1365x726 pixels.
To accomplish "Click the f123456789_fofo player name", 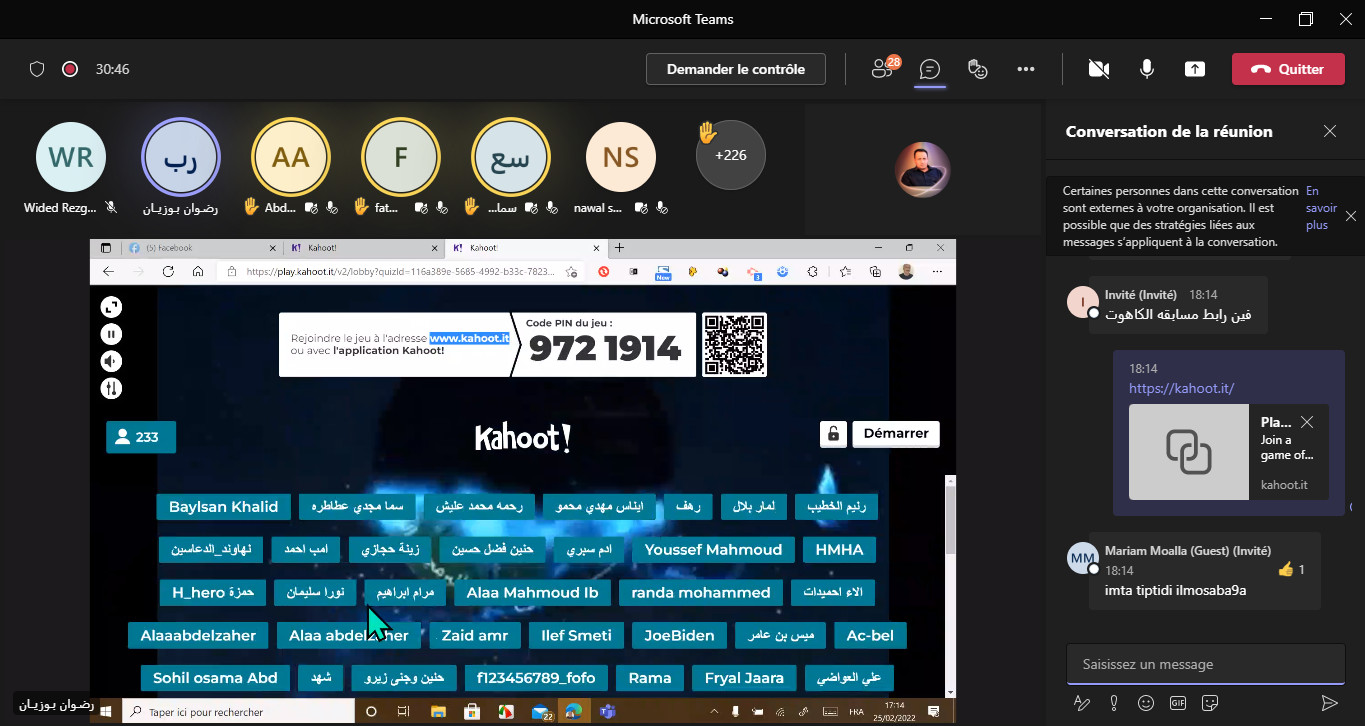I will tap(536, 678).
